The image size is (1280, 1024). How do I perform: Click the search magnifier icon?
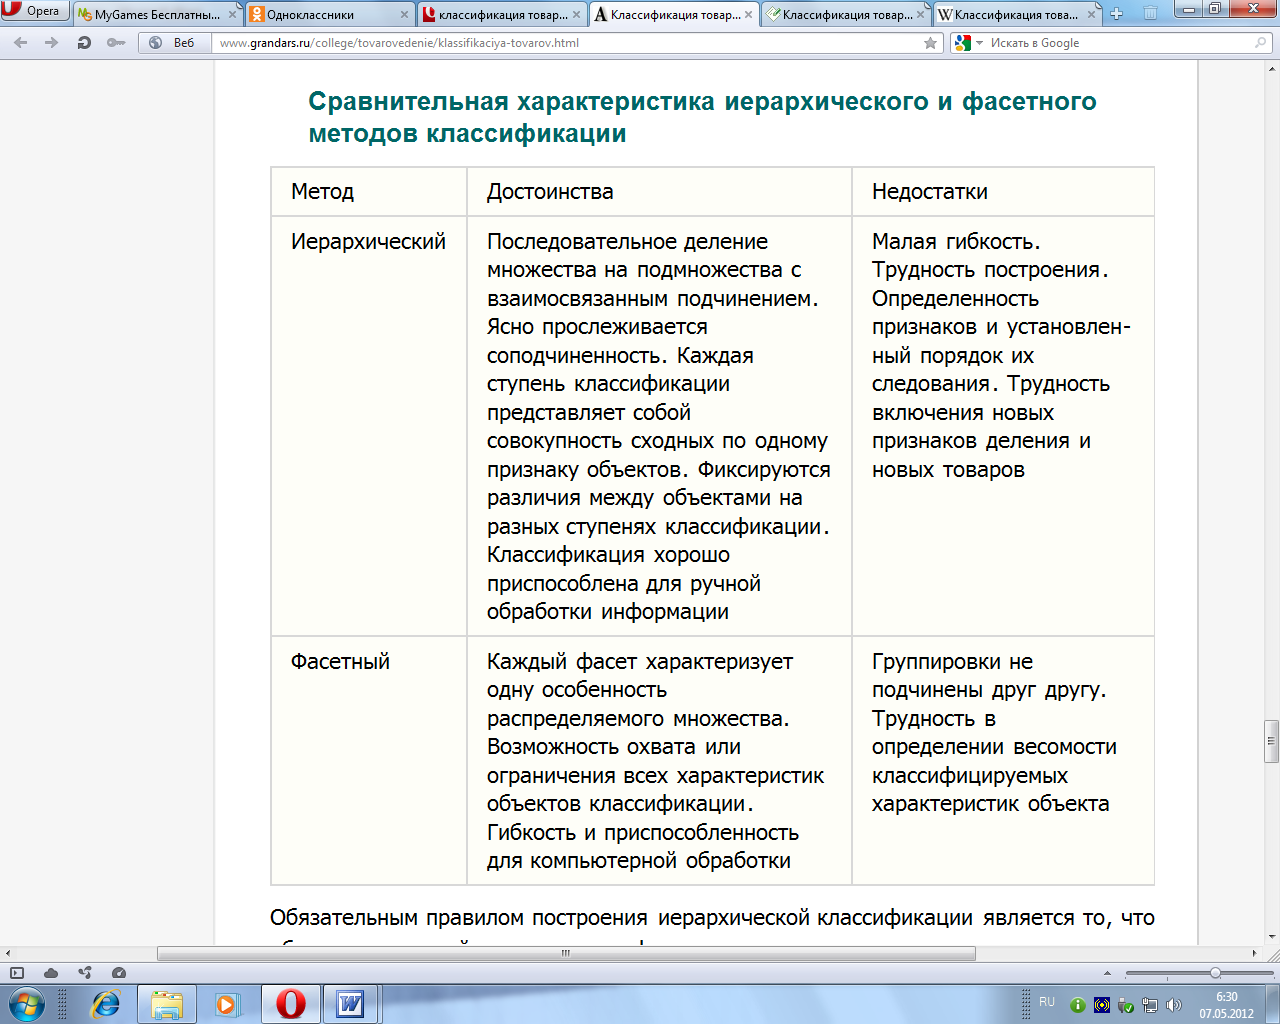[x=1261, y=43]
